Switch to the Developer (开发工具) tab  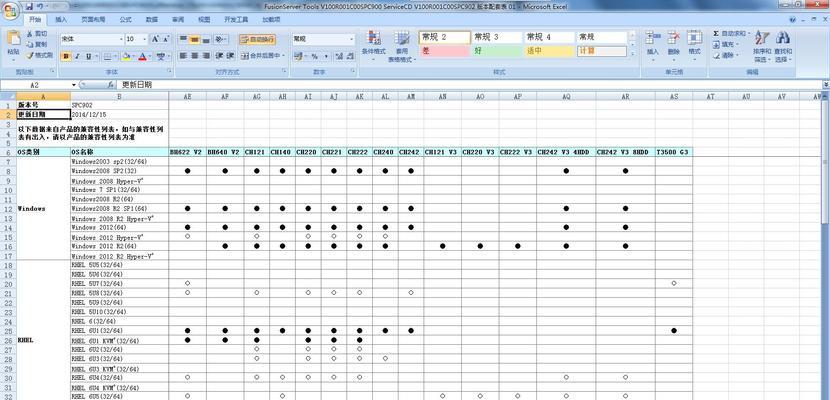tap(236, 20)
